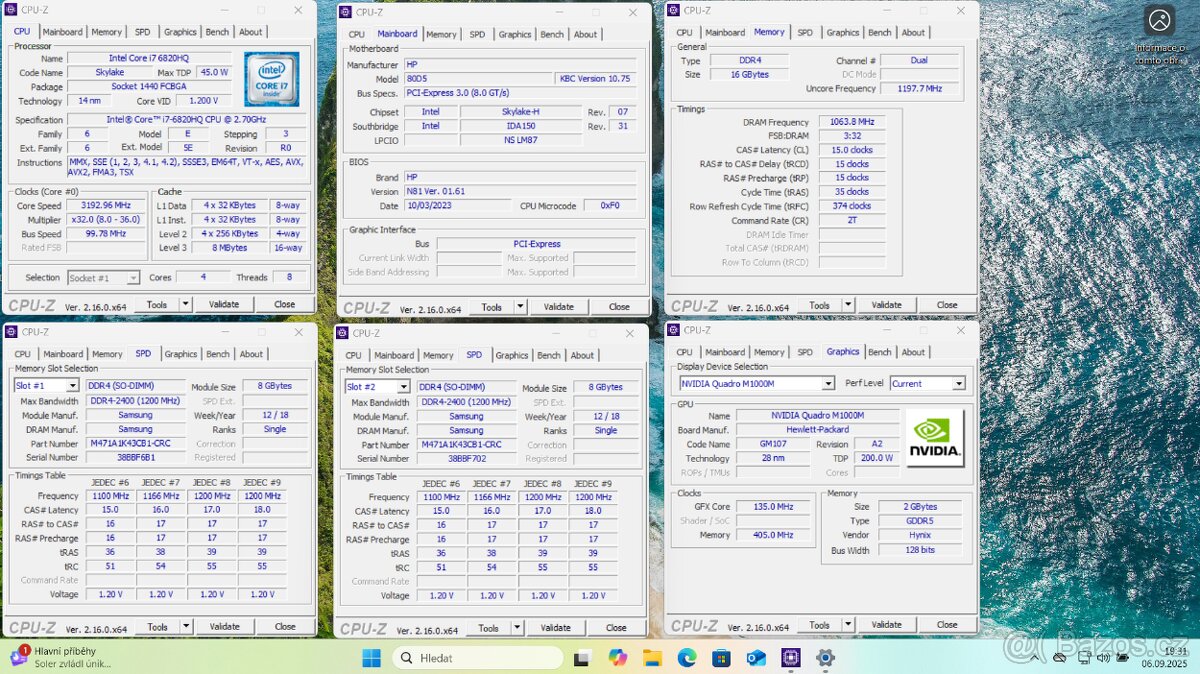Image resolution: width=1200 pixels, height=674 pixels.
Task: Launch Copilot from the taskbar
Action: tap(618, 659)
